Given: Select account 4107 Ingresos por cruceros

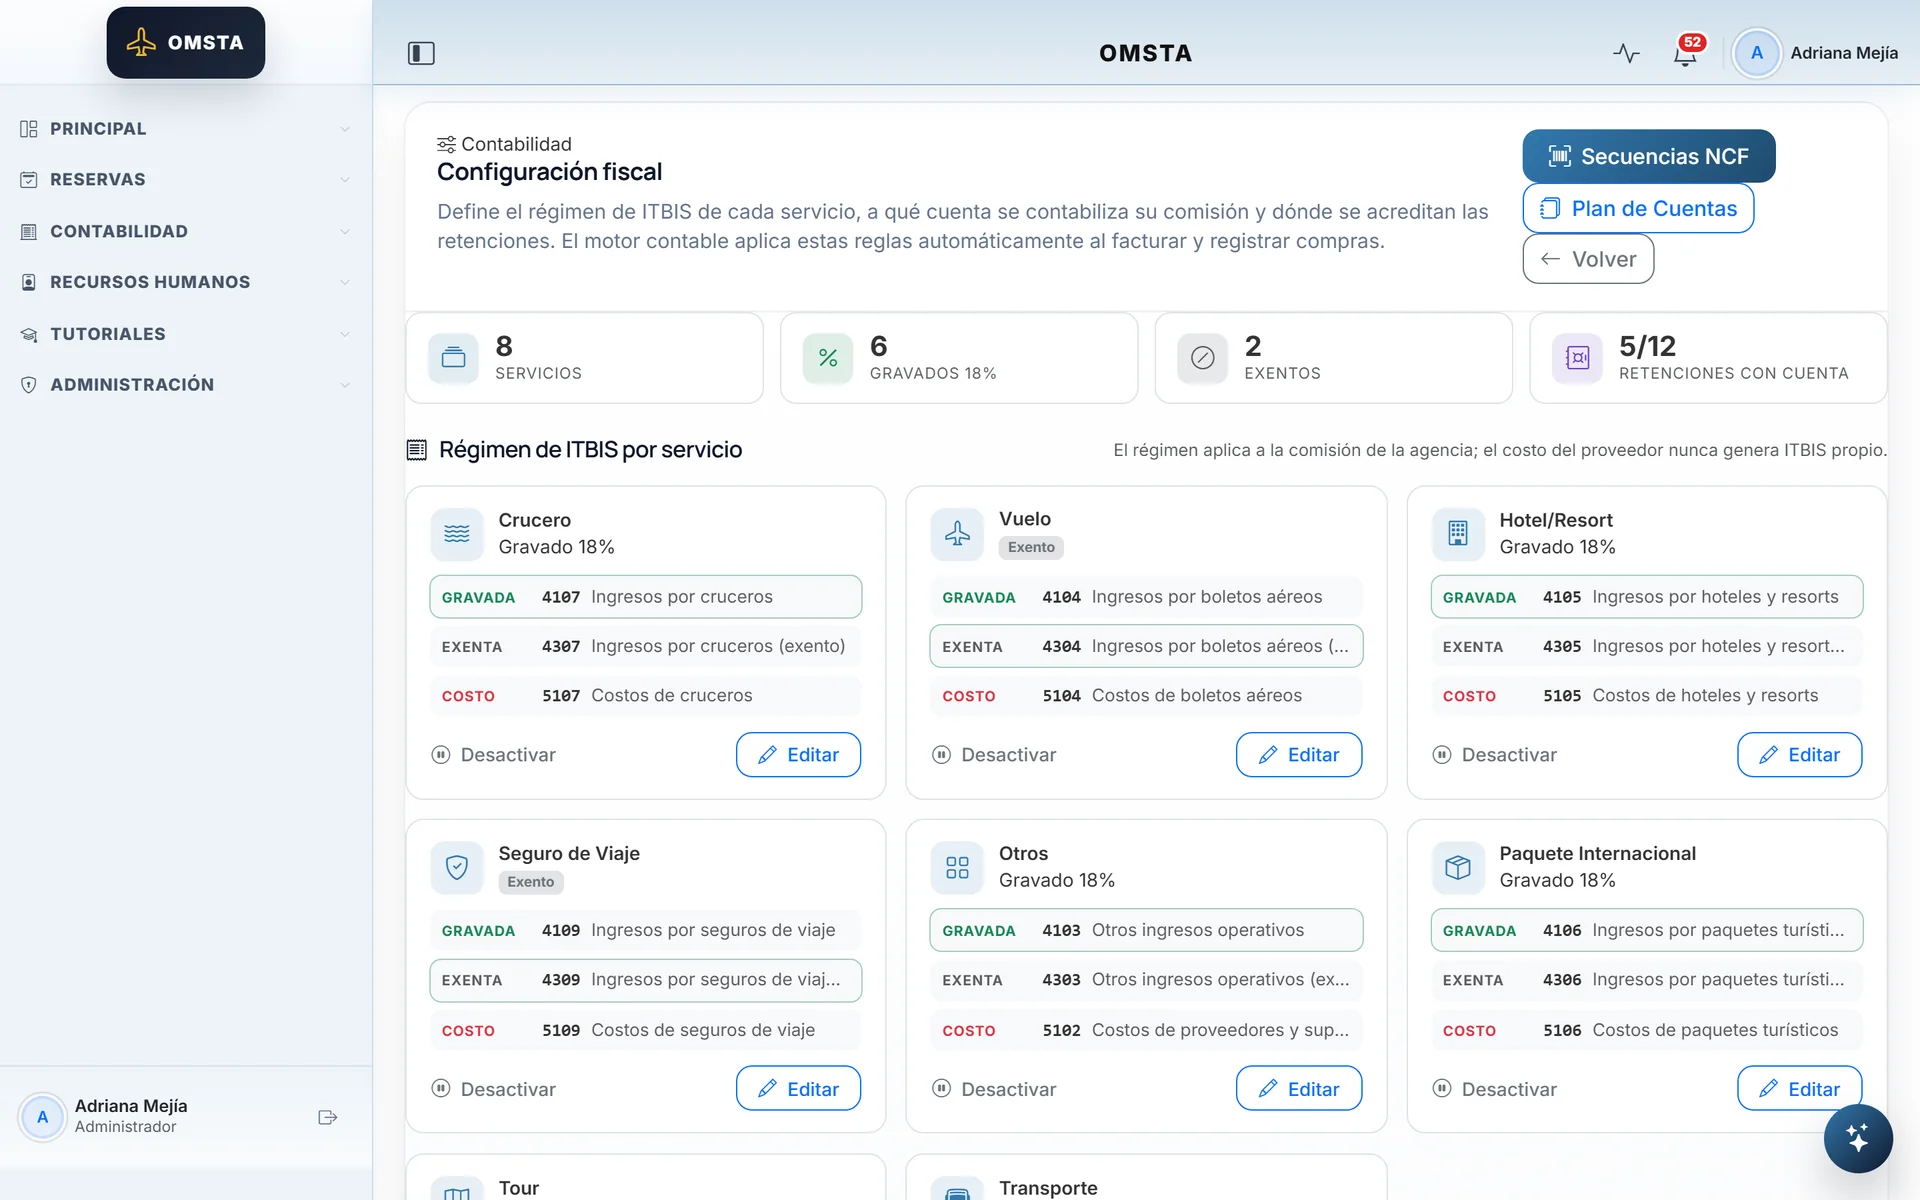Looking at the screenshot, I should point(646,597).
